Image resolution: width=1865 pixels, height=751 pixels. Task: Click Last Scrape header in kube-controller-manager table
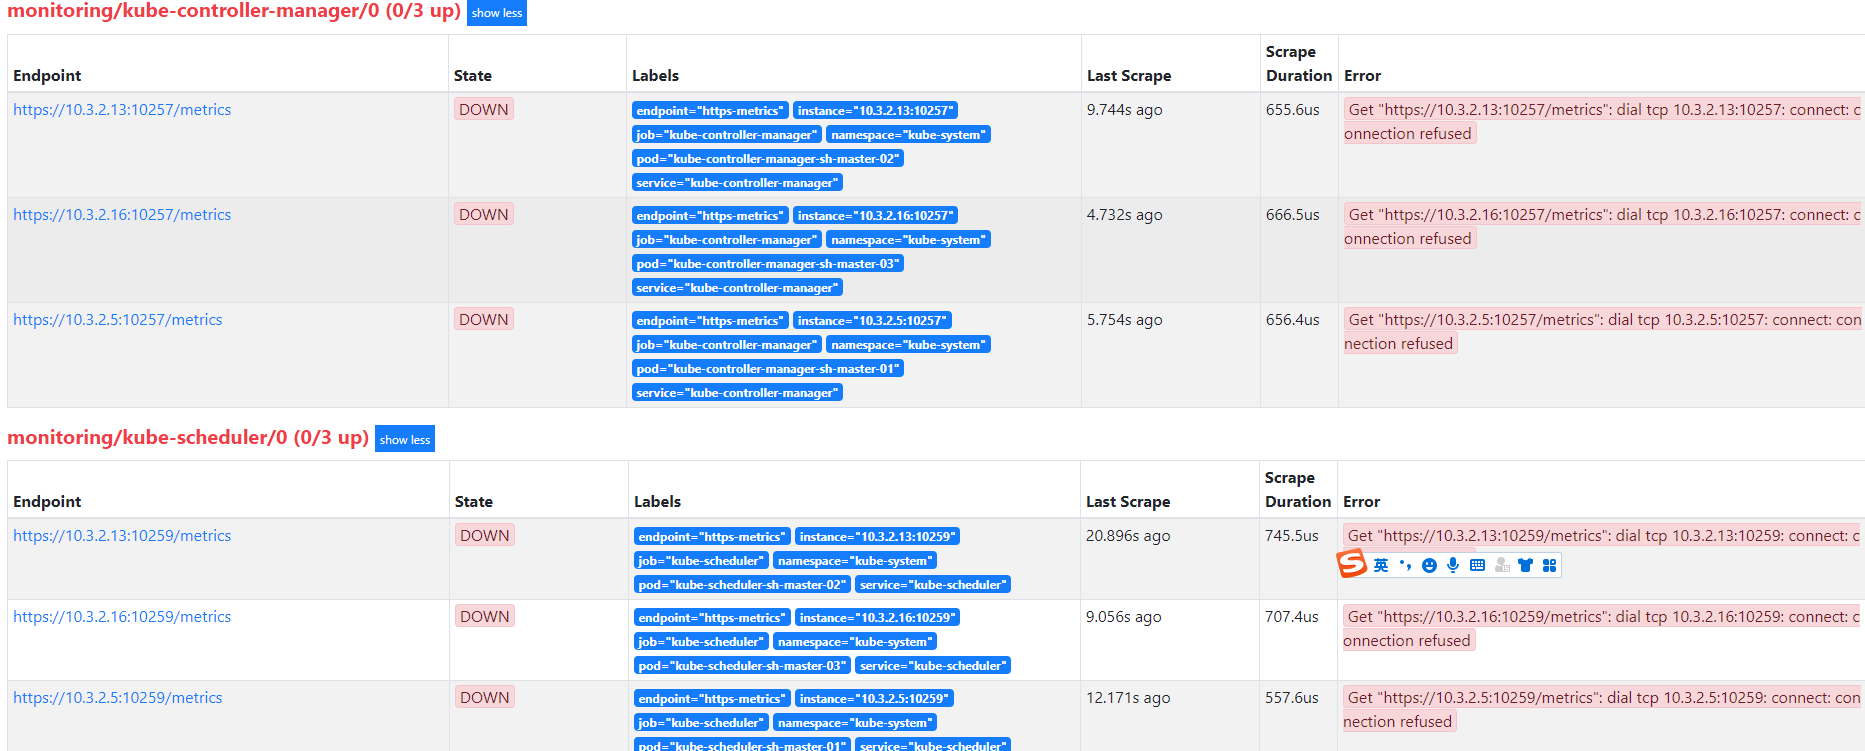pos(1129,76)
